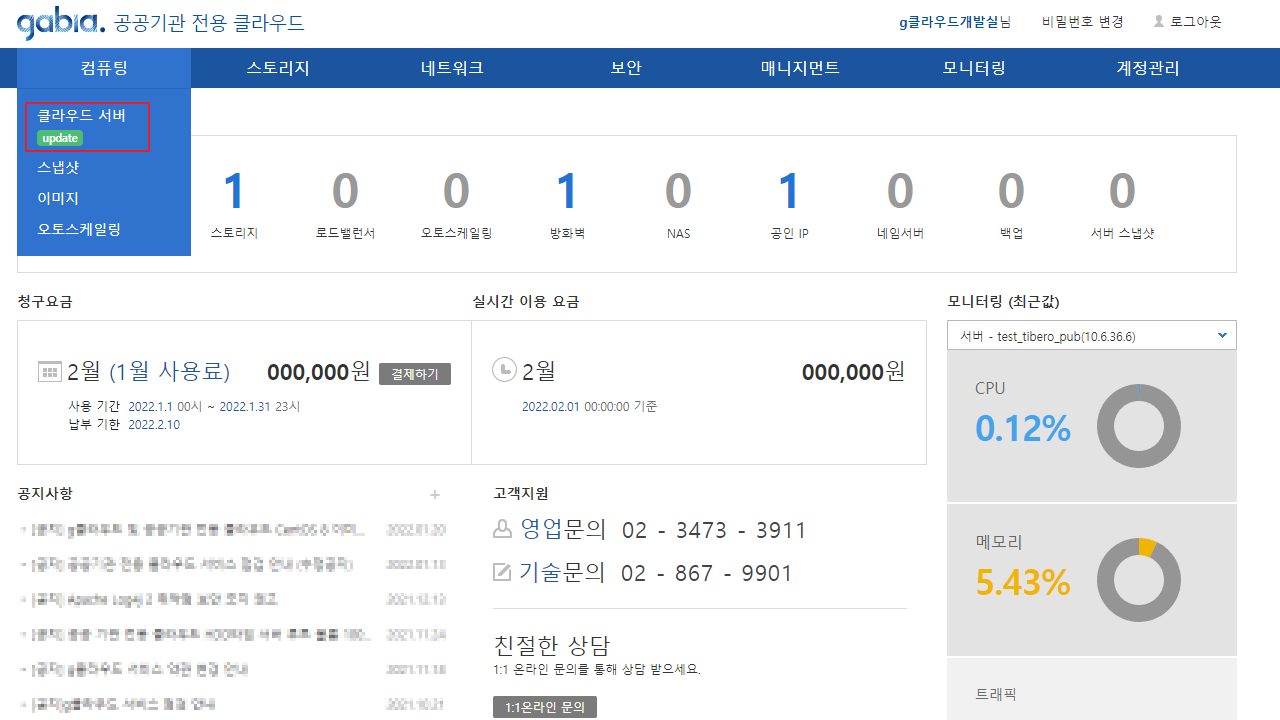Click the plus icon beside 공지사항
The width and height of the screenshot is (1280, 720).
click(x=435, y=494)
